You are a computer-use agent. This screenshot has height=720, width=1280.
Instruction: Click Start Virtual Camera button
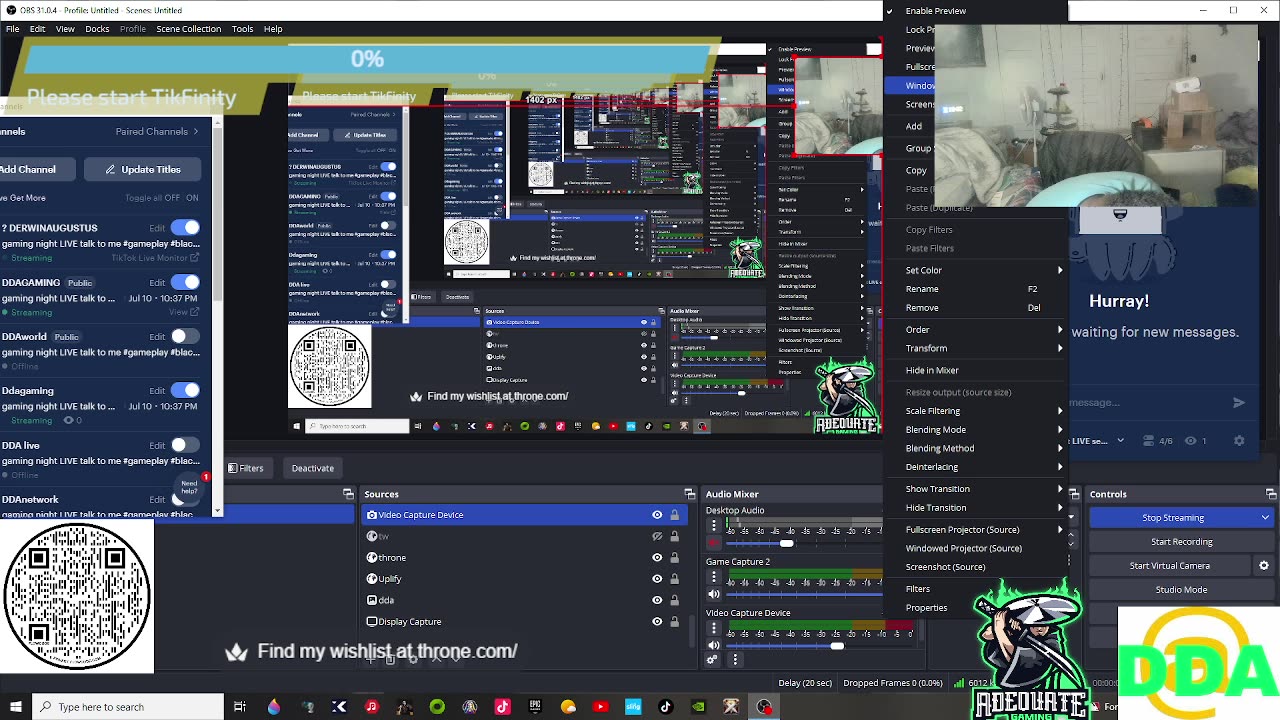click(1170, 566)
